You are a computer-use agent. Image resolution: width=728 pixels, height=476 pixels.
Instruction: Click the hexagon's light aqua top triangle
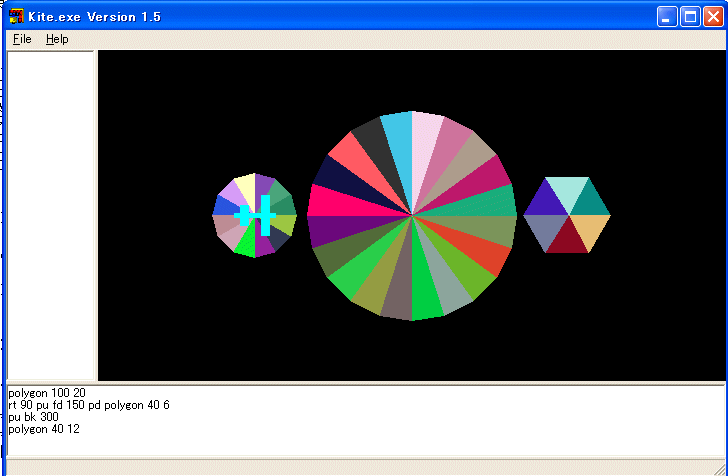[567, 190]
